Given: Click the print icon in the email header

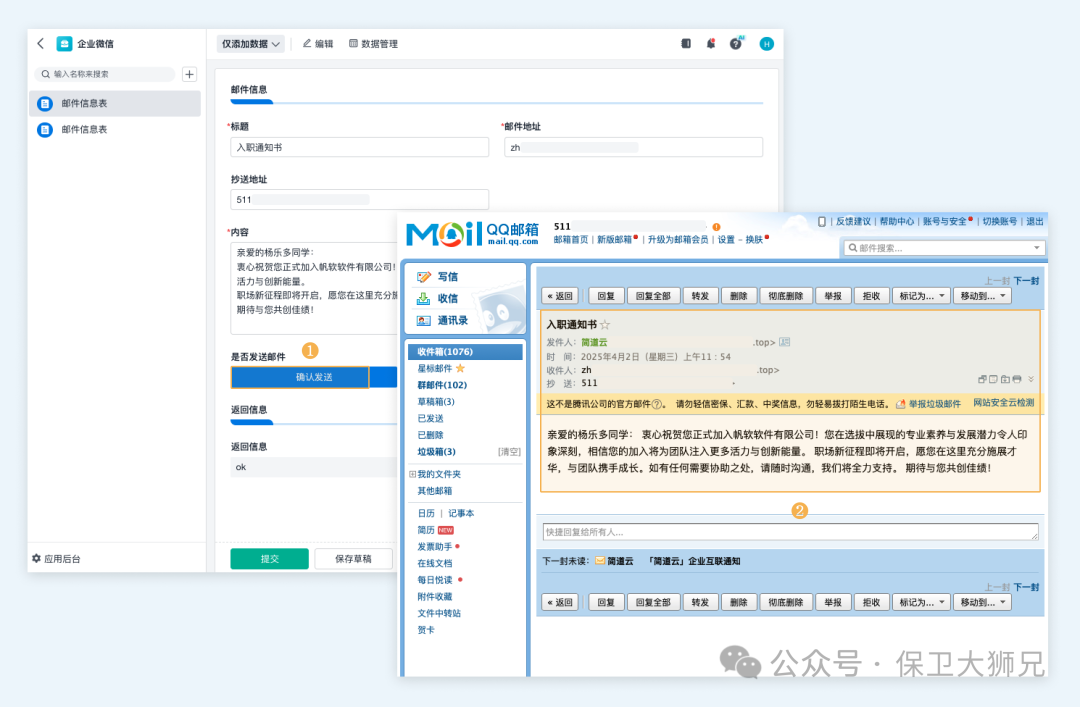Looking at the screenshot, I should [1016, 379].
